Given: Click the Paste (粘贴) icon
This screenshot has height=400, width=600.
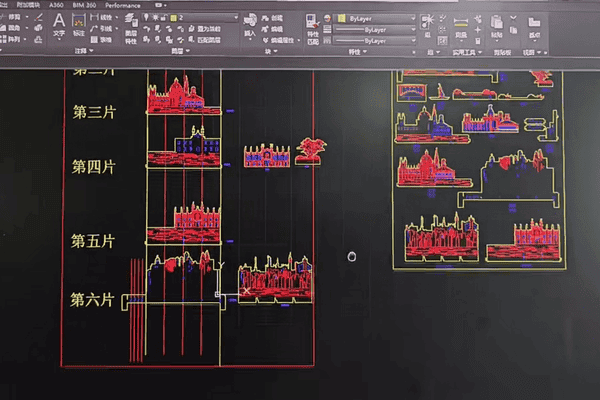Looking at the screenshot, I should pyautogui.click(x=496, y=26).
